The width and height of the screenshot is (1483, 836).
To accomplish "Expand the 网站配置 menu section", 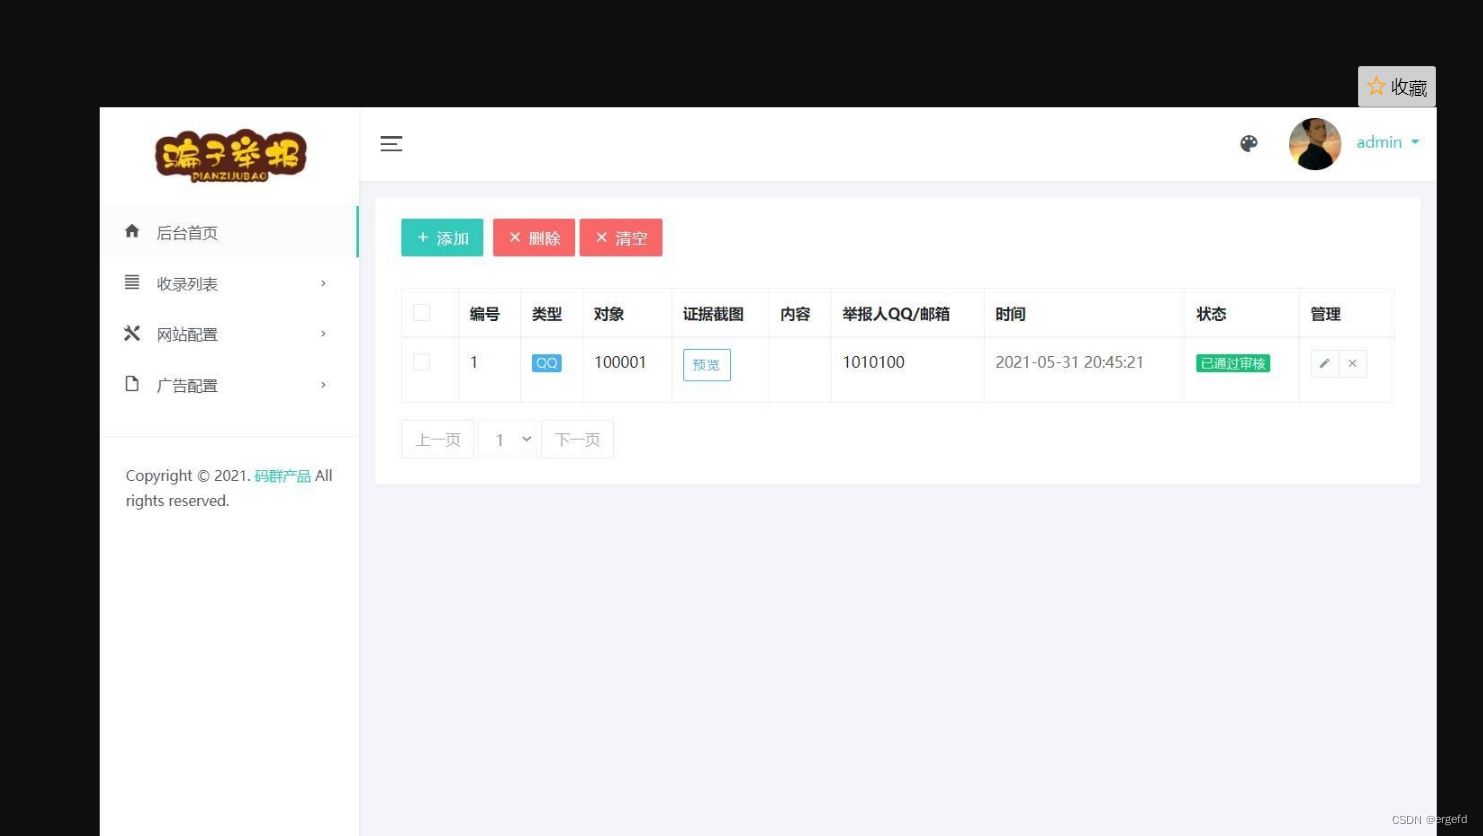I will click(188, 333).
